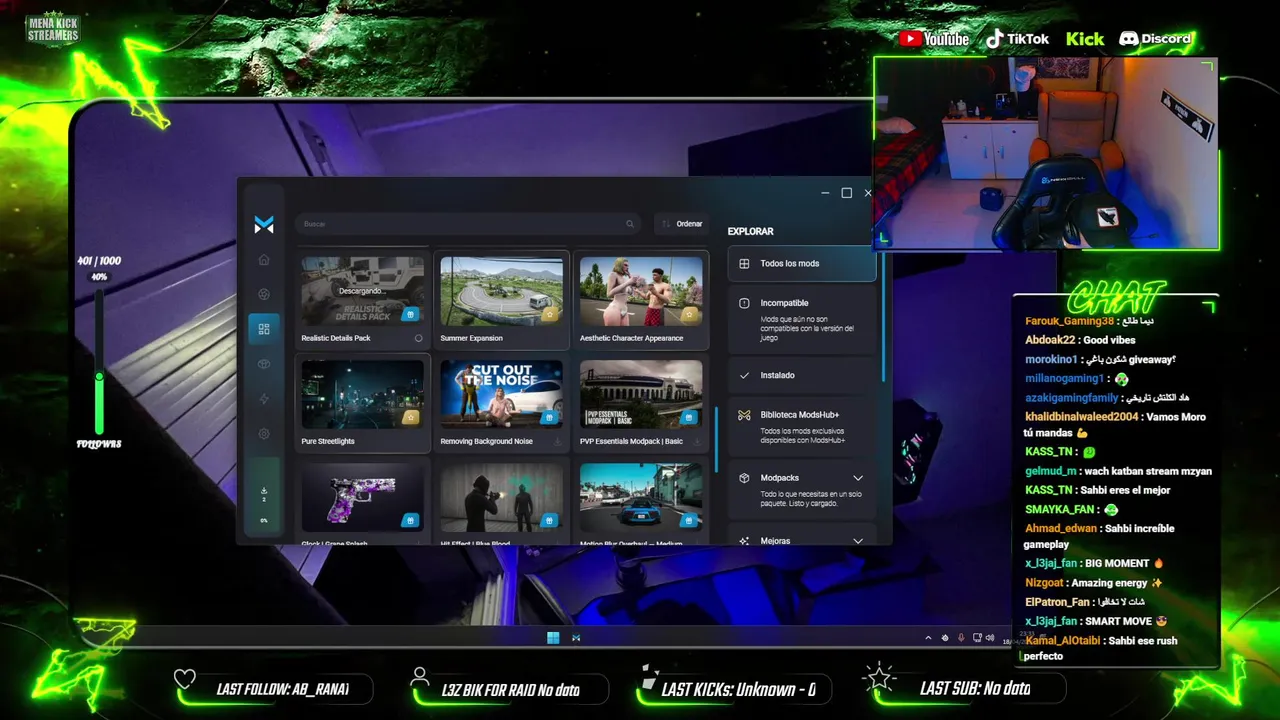
Task: Click the search magnifier icon
Action: point(630,224)
